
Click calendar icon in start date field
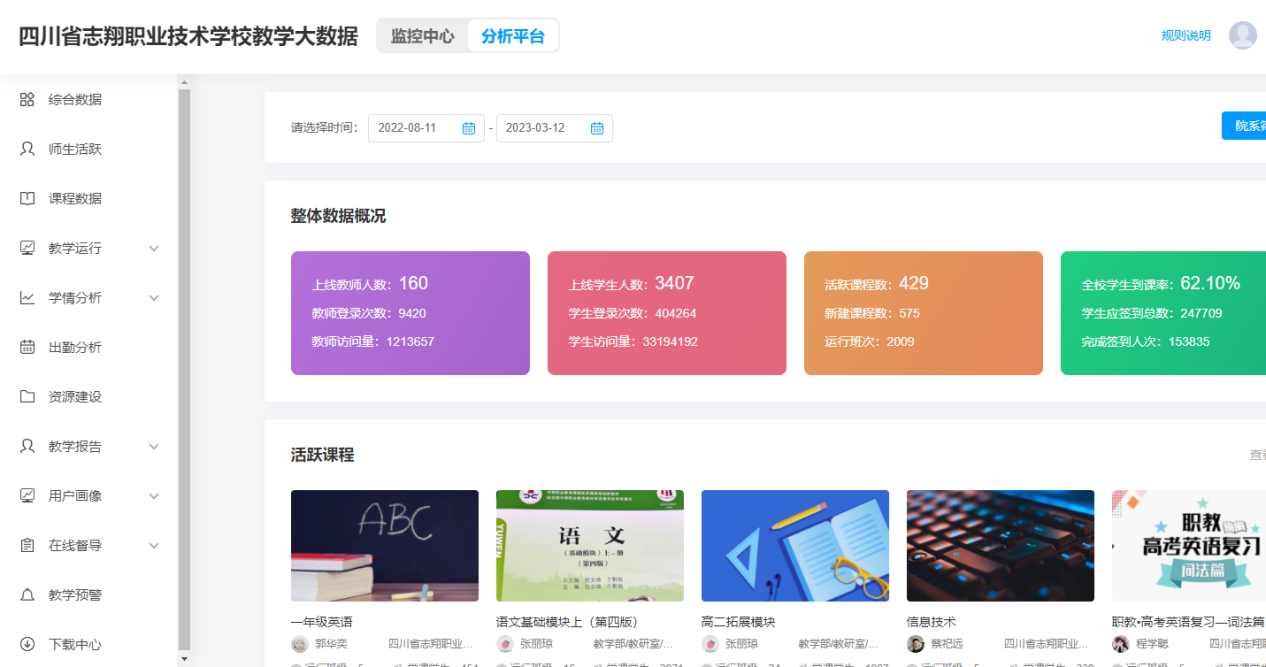(468, 128)
